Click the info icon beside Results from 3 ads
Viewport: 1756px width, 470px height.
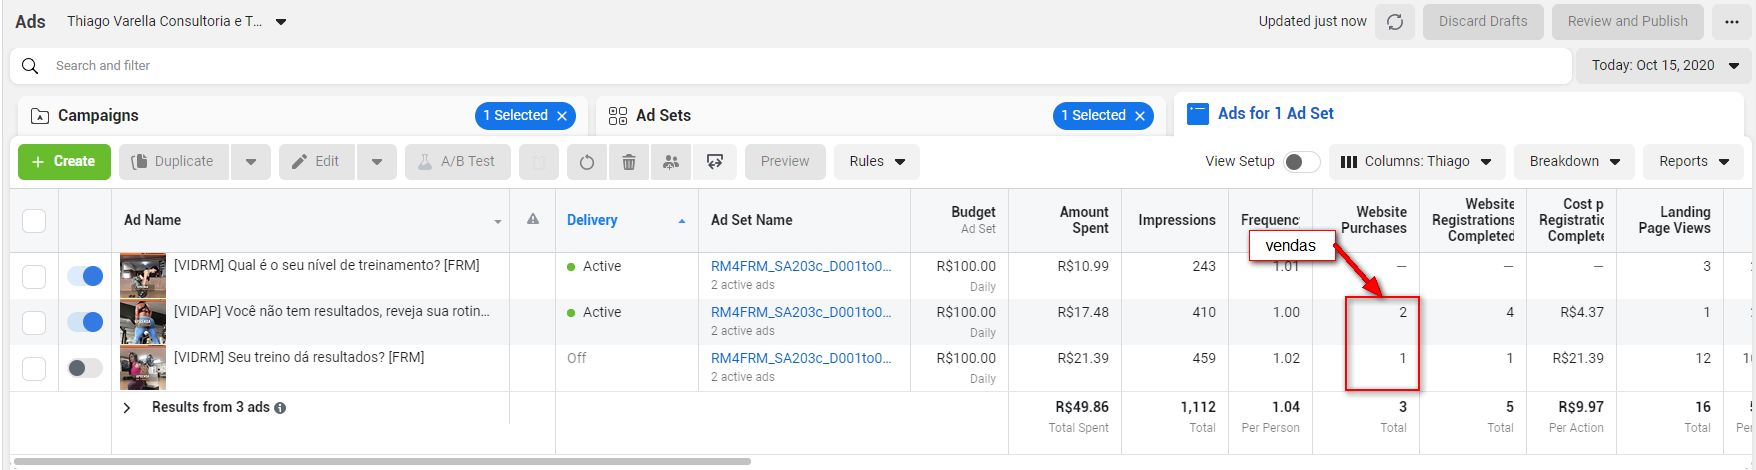(280, 408)
